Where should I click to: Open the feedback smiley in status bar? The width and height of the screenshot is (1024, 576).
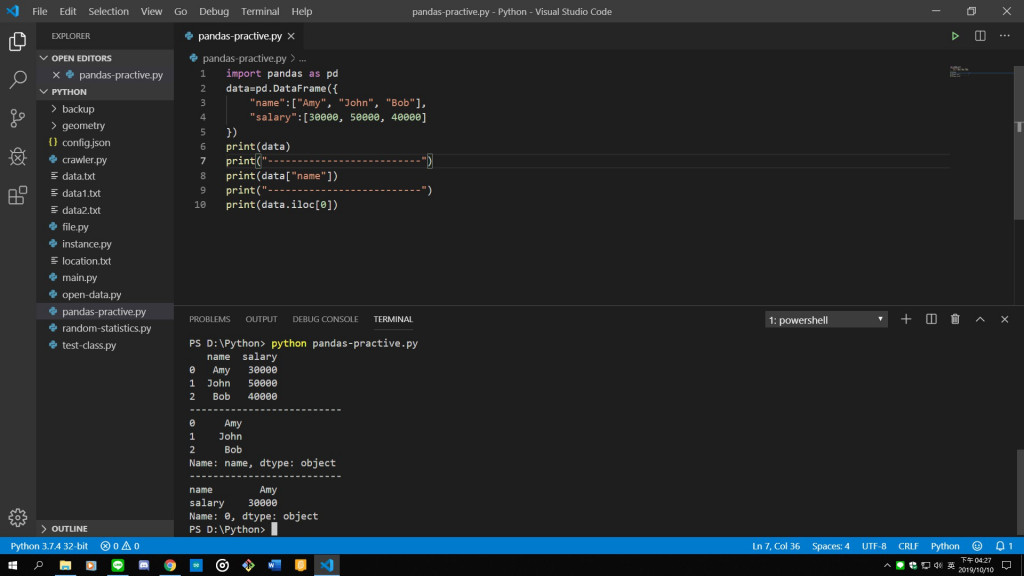click(977, 546)
